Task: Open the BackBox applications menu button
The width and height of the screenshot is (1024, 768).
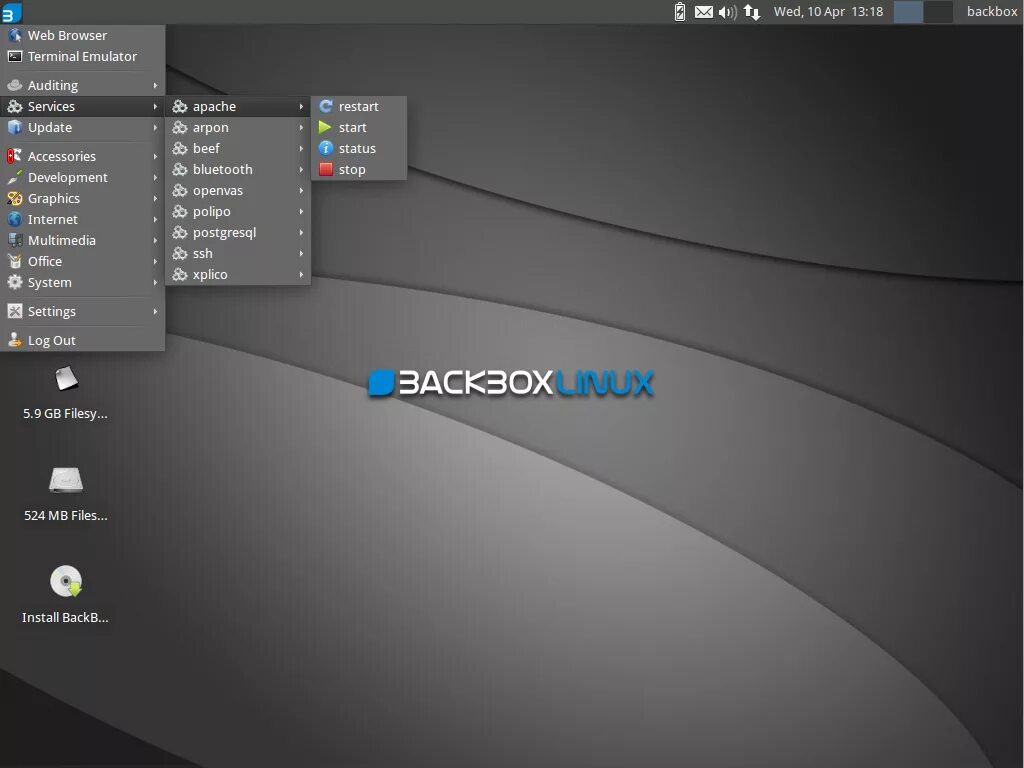Action: [x=12, y=12]
